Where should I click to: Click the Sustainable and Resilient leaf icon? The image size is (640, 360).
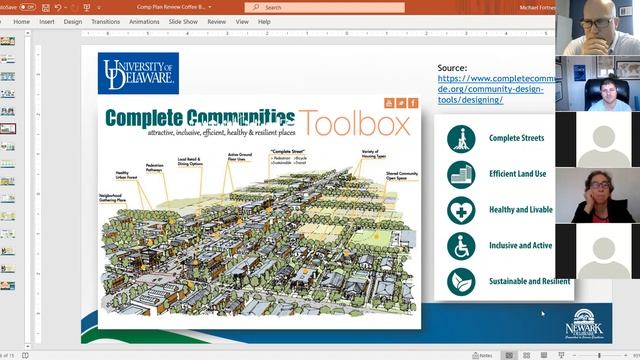pyautogui.click(x=461, y=282)
